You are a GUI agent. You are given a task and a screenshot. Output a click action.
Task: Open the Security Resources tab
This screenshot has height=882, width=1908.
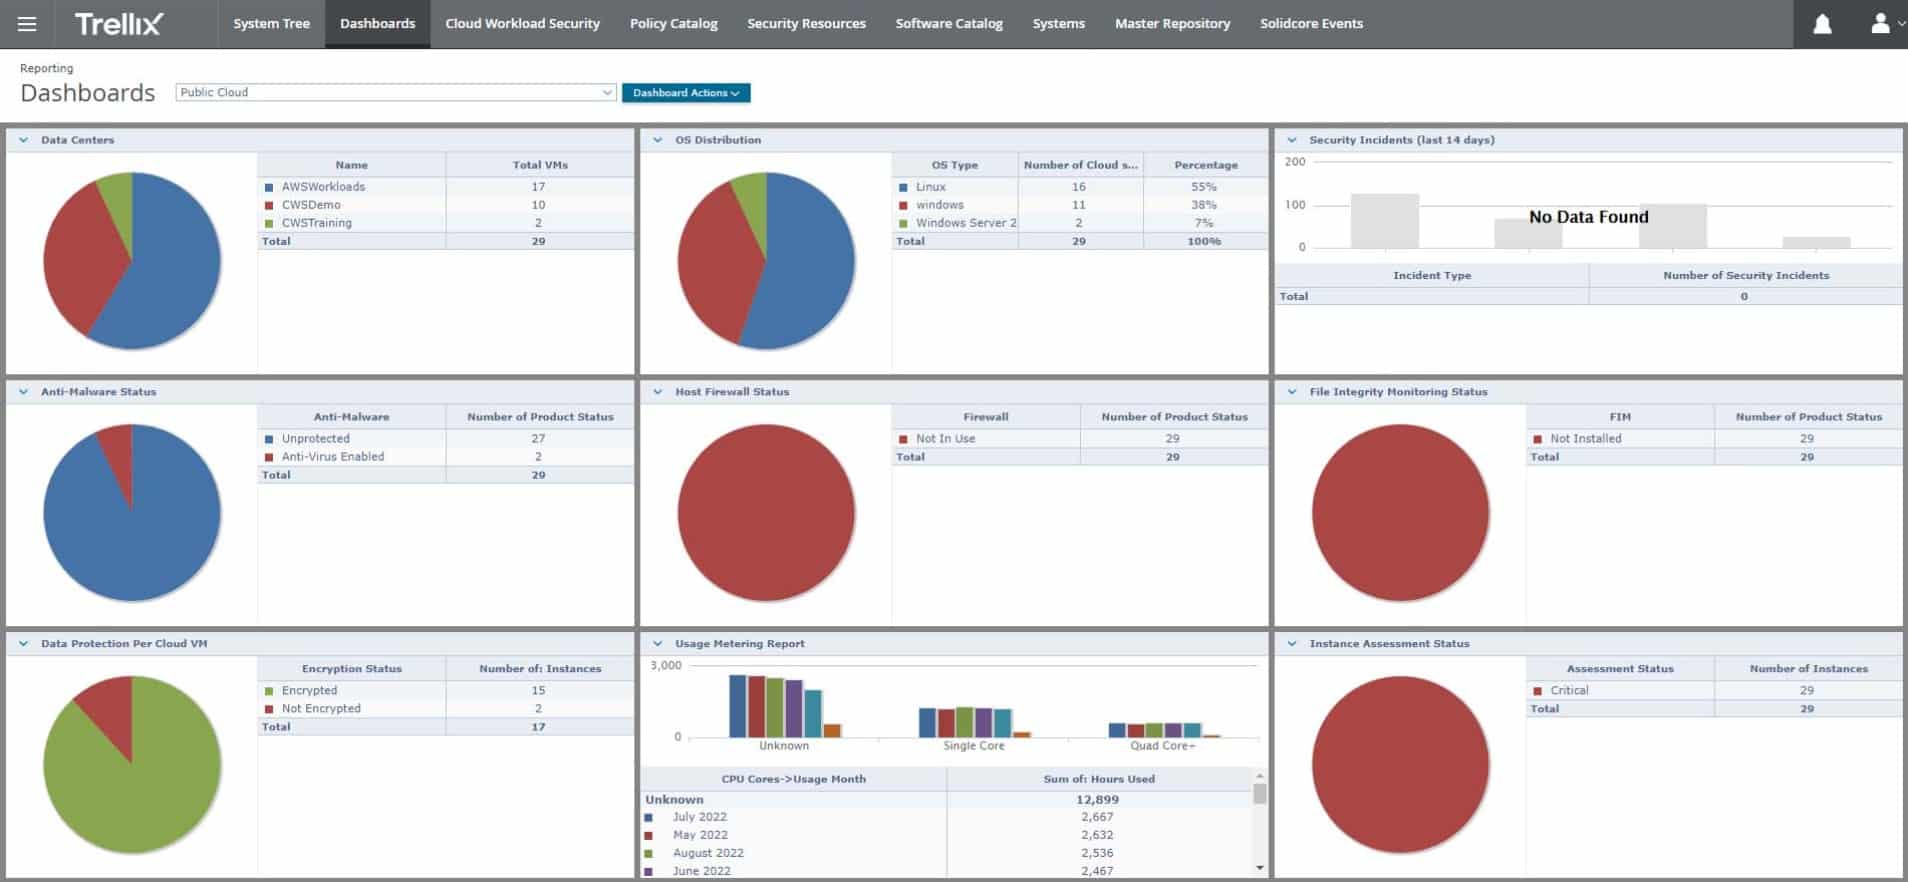(x=806, y=24)
